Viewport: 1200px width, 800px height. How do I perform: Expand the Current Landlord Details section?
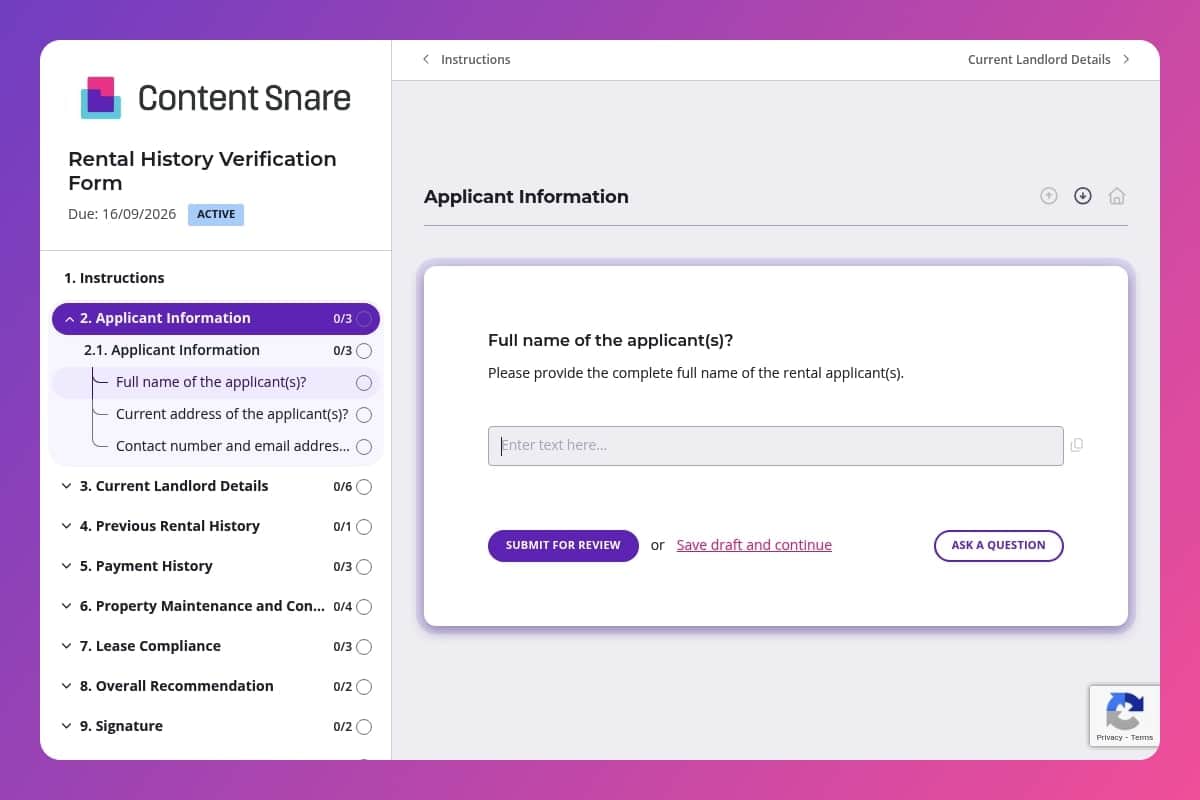(x=66, y=486)
